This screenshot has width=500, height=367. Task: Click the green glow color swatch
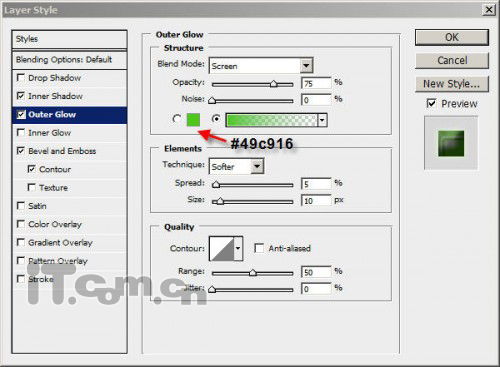click(193, 120)
